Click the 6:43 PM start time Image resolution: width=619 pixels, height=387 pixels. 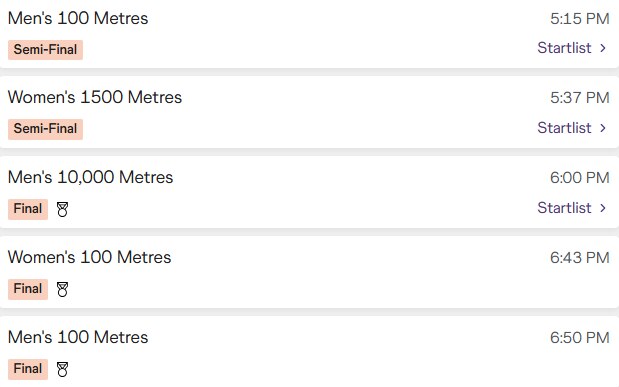tap(580, 258)
